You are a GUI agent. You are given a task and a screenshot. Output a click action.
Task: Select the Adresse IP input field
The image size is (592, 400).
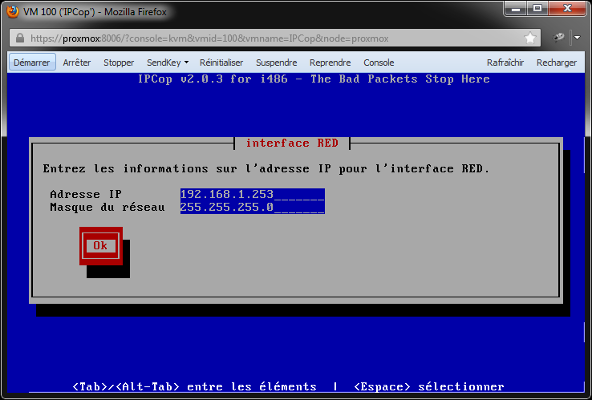pyautogui.click(x=252, y=194)
